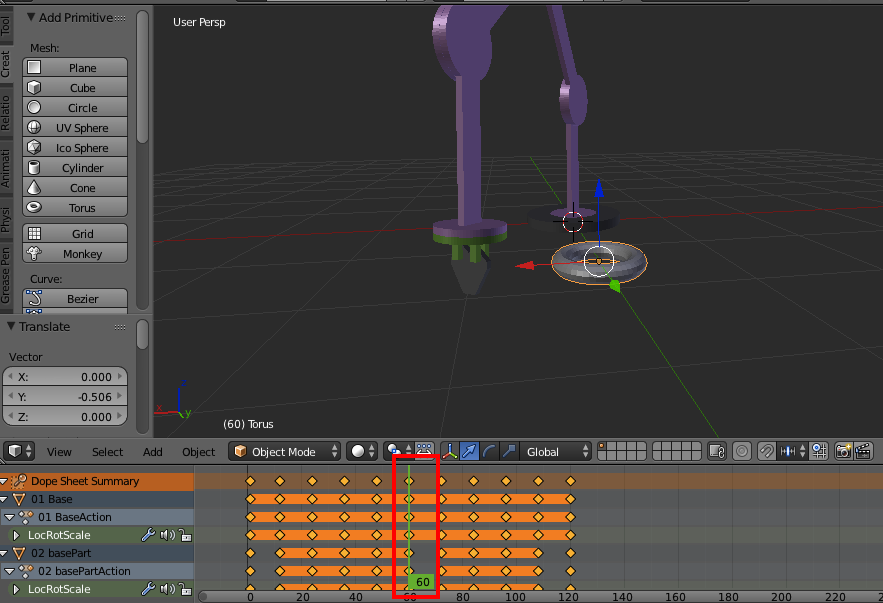Viewport: 883px width, 603px height.
Task: Collapse the 02 basePartAction channel
Action: [10, 571]
